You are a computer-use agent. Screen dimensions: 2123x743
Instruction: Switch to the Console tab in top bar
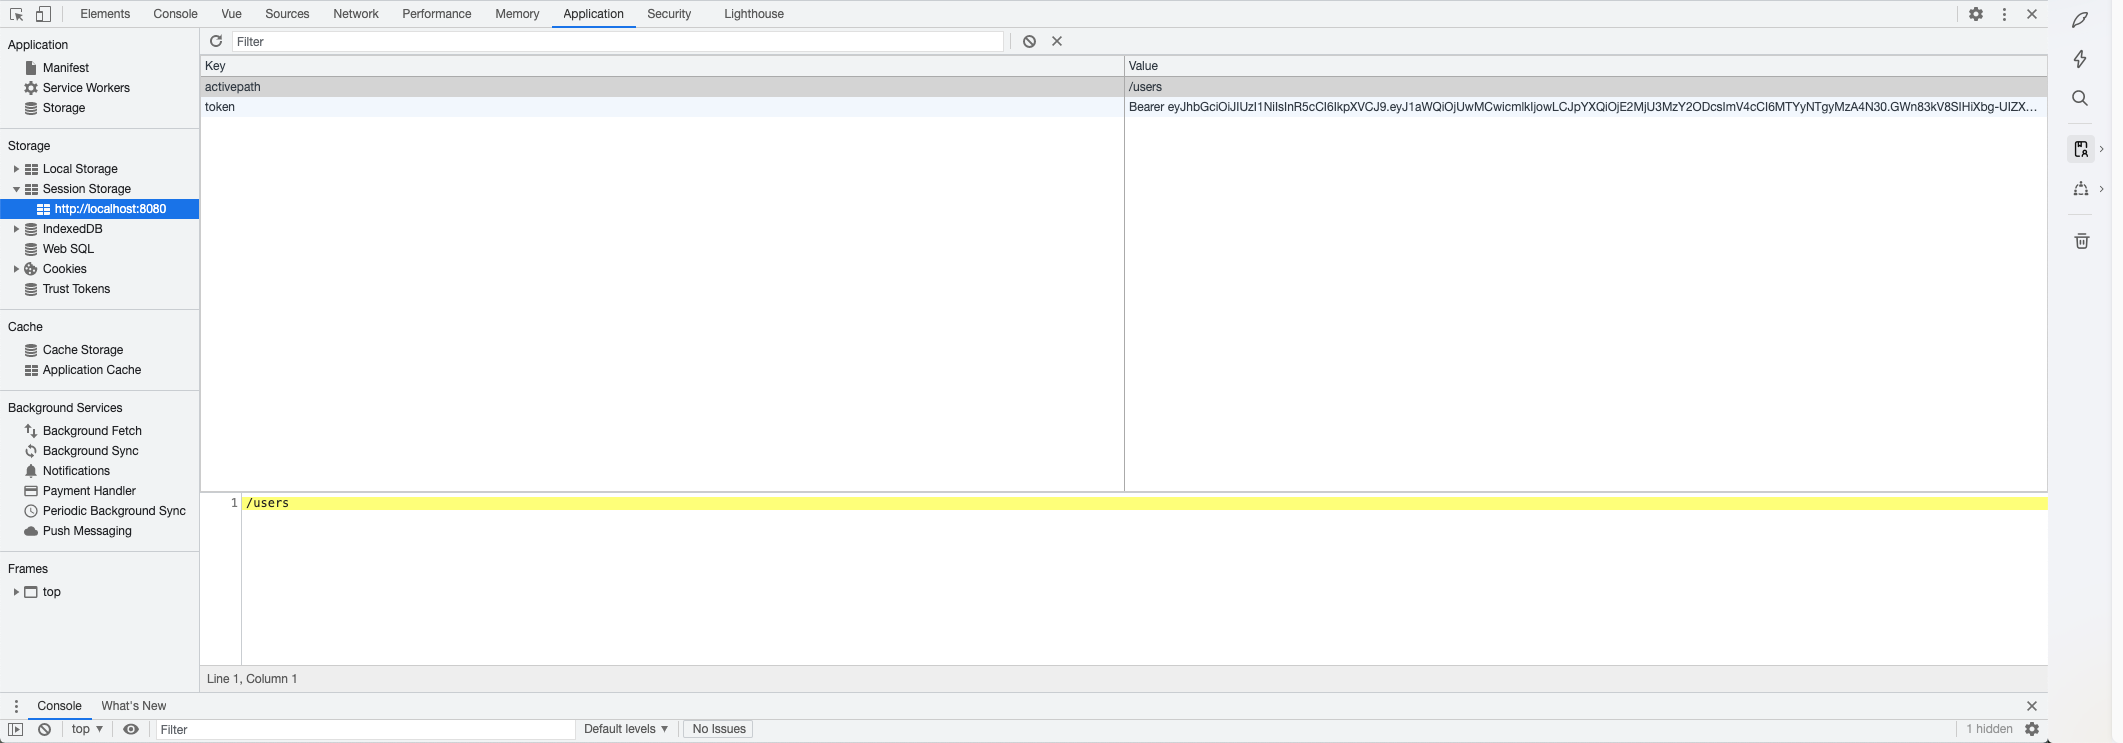tap(175, 14)
